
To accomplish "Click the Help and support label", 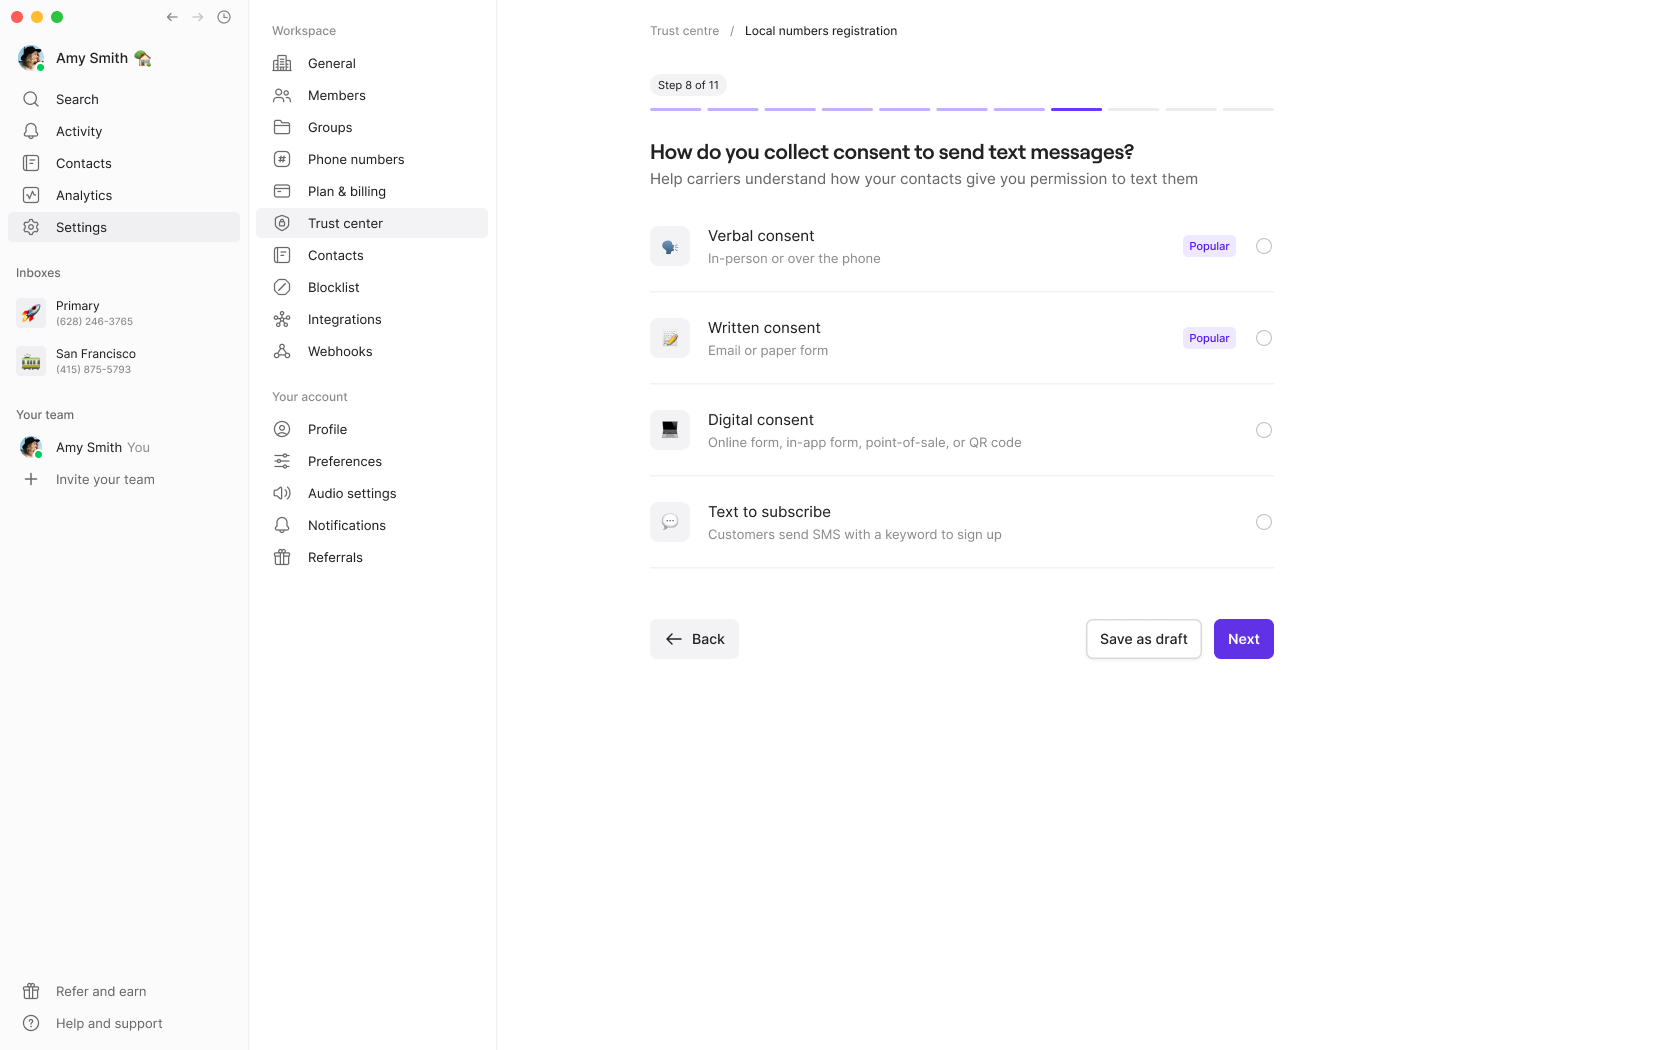I will [x=109, y=1023].
